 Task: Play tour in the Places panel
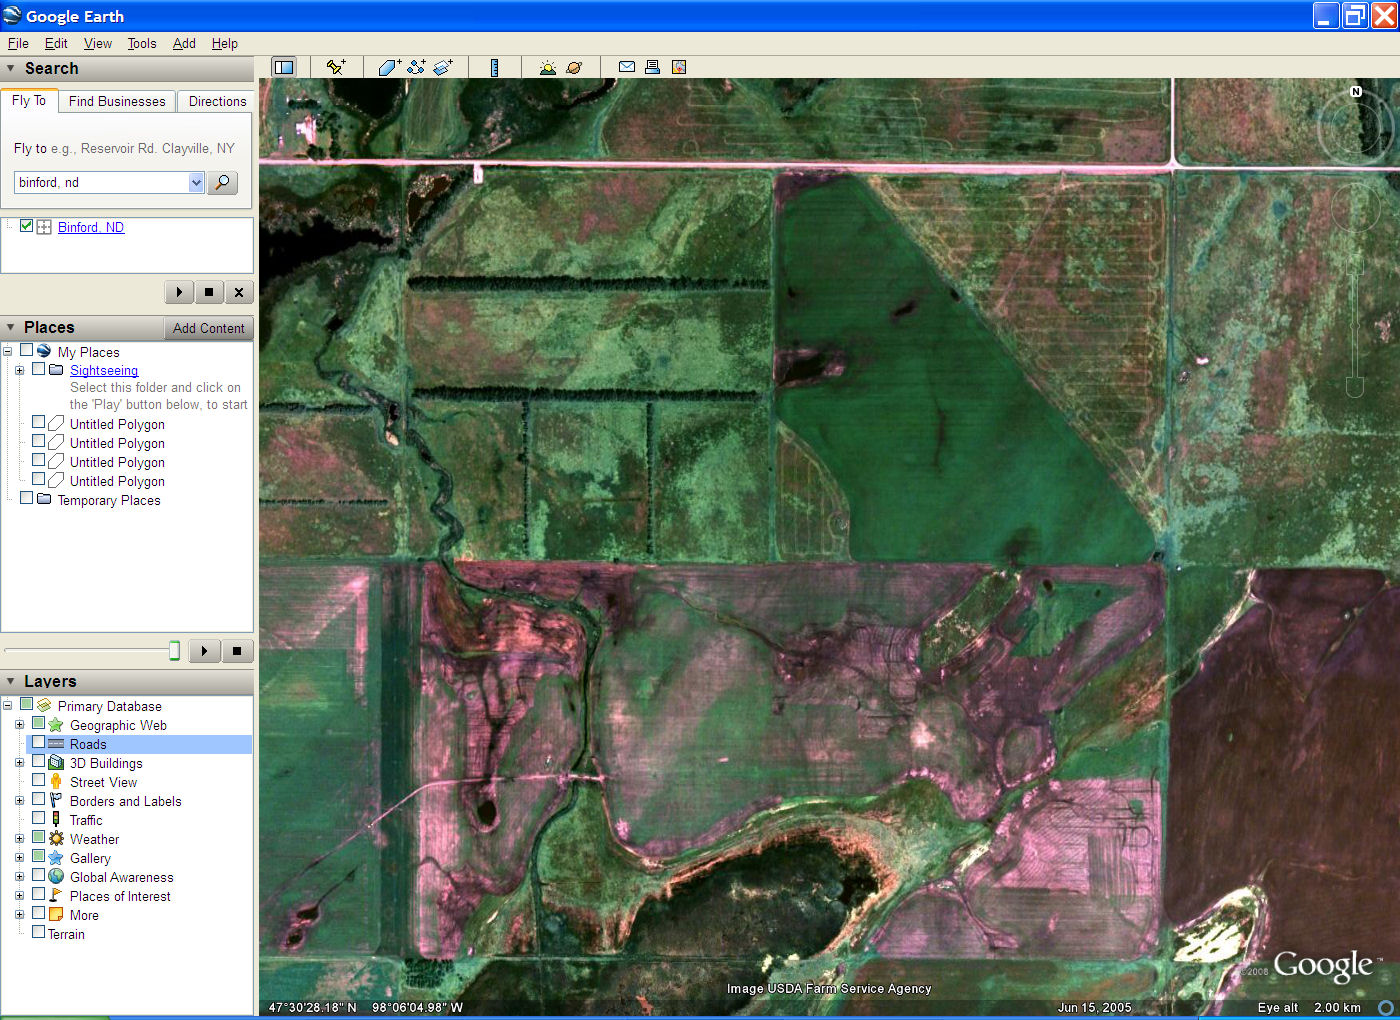tap(204, 651)
